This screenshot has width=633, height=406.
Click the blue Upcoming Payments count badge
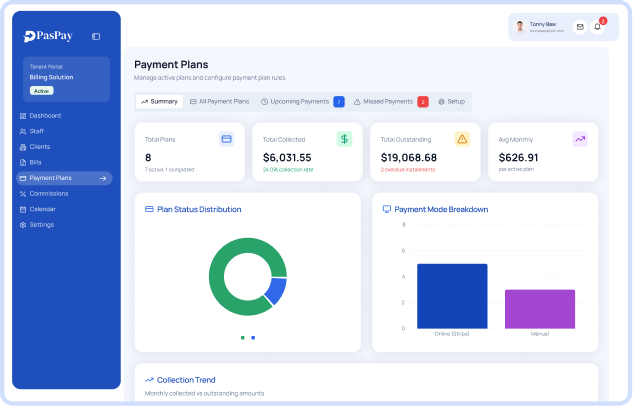coord(339,102)
